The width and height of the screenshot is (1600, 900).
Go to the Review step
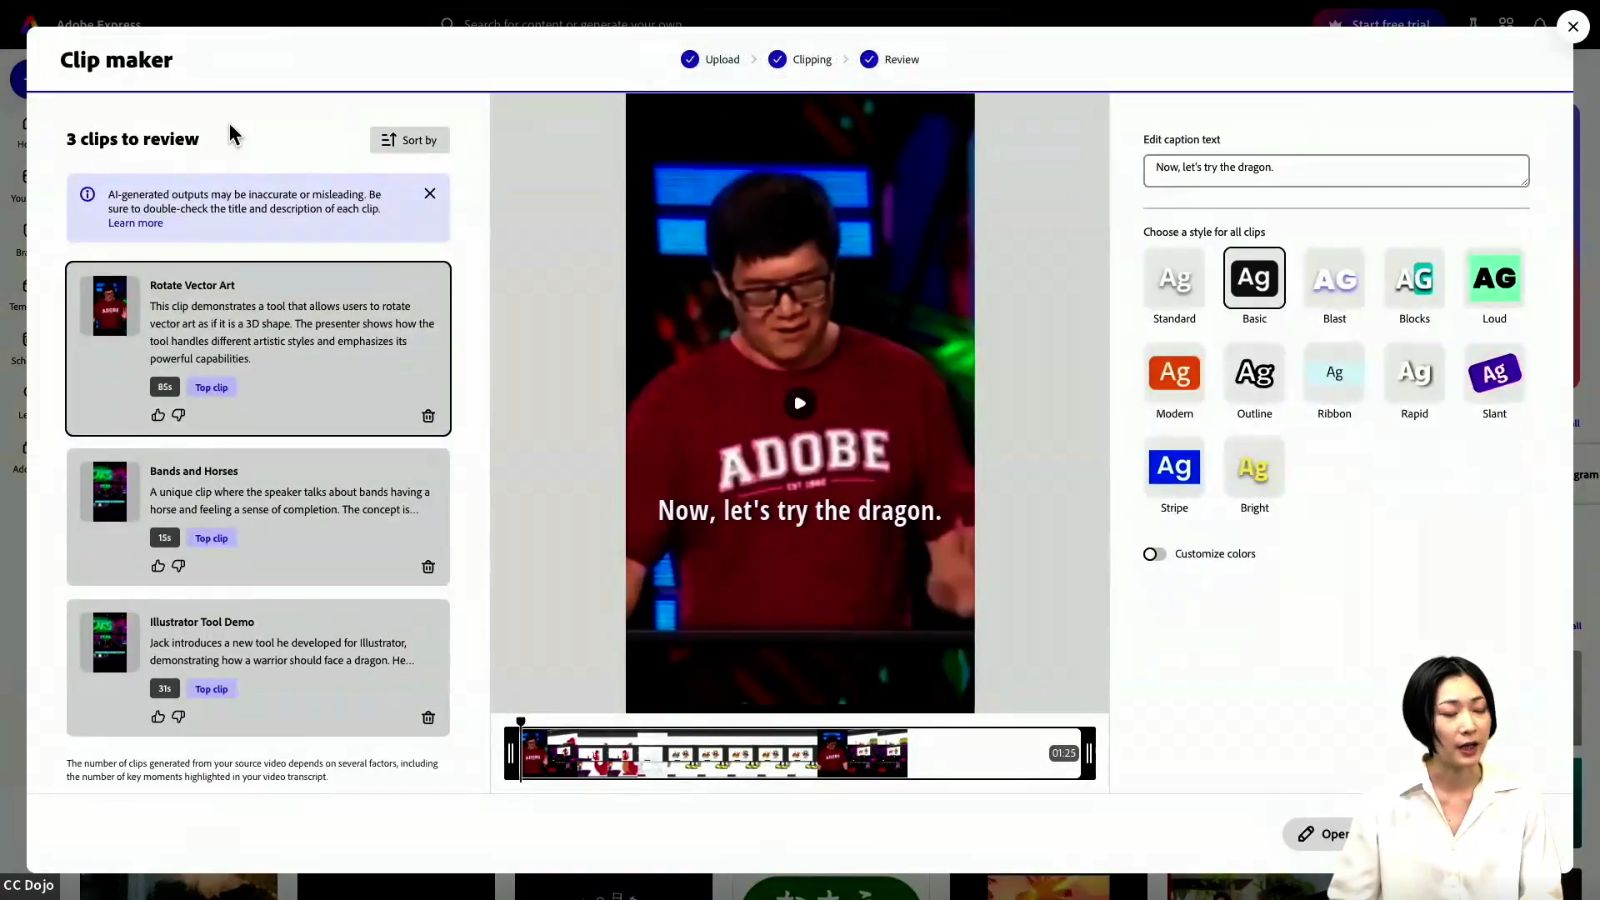tap(889, 60)
